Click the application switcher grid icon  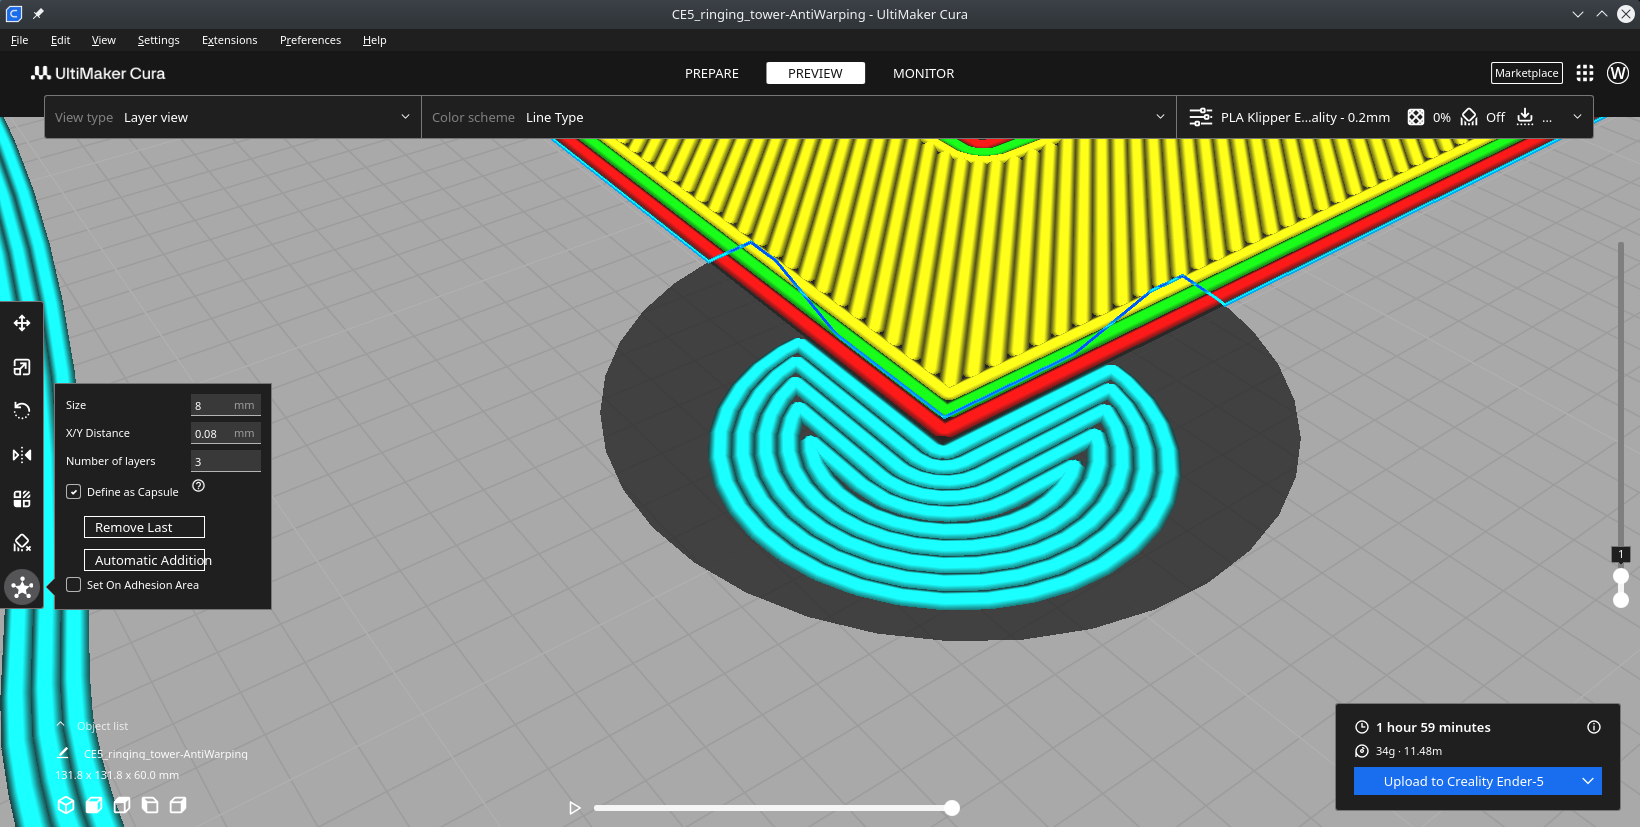coord(1585,73)
